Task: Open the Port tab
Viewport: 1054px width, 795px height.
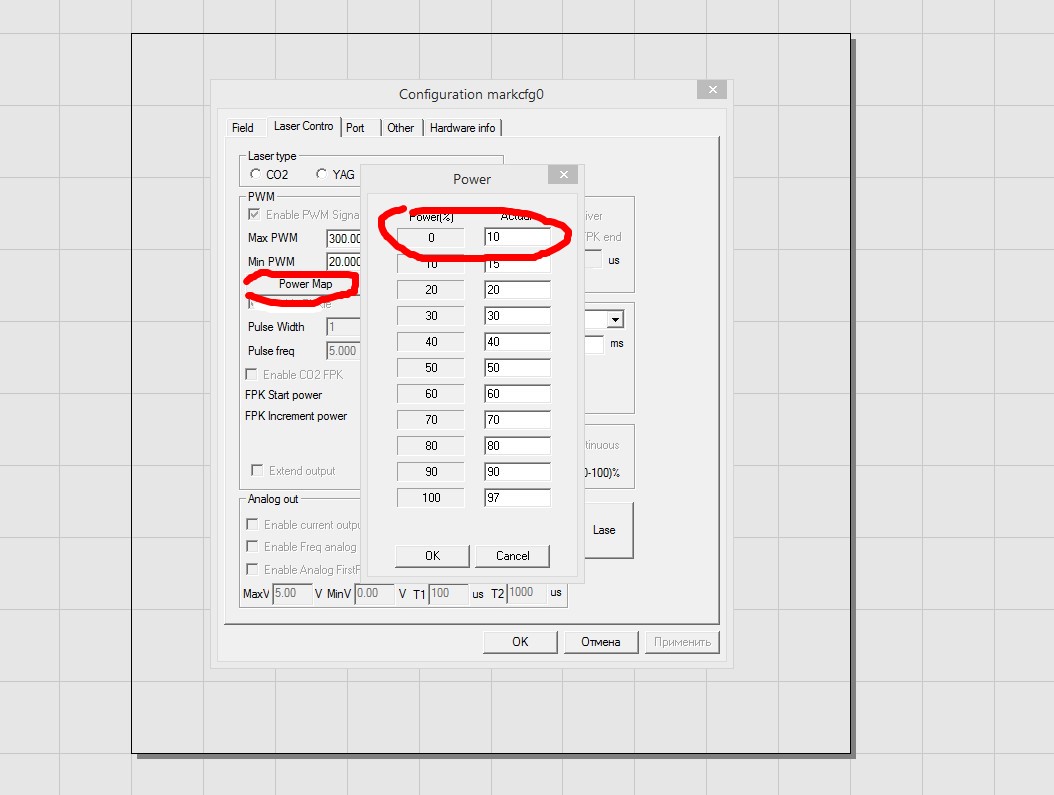Action: coord(355,128)
